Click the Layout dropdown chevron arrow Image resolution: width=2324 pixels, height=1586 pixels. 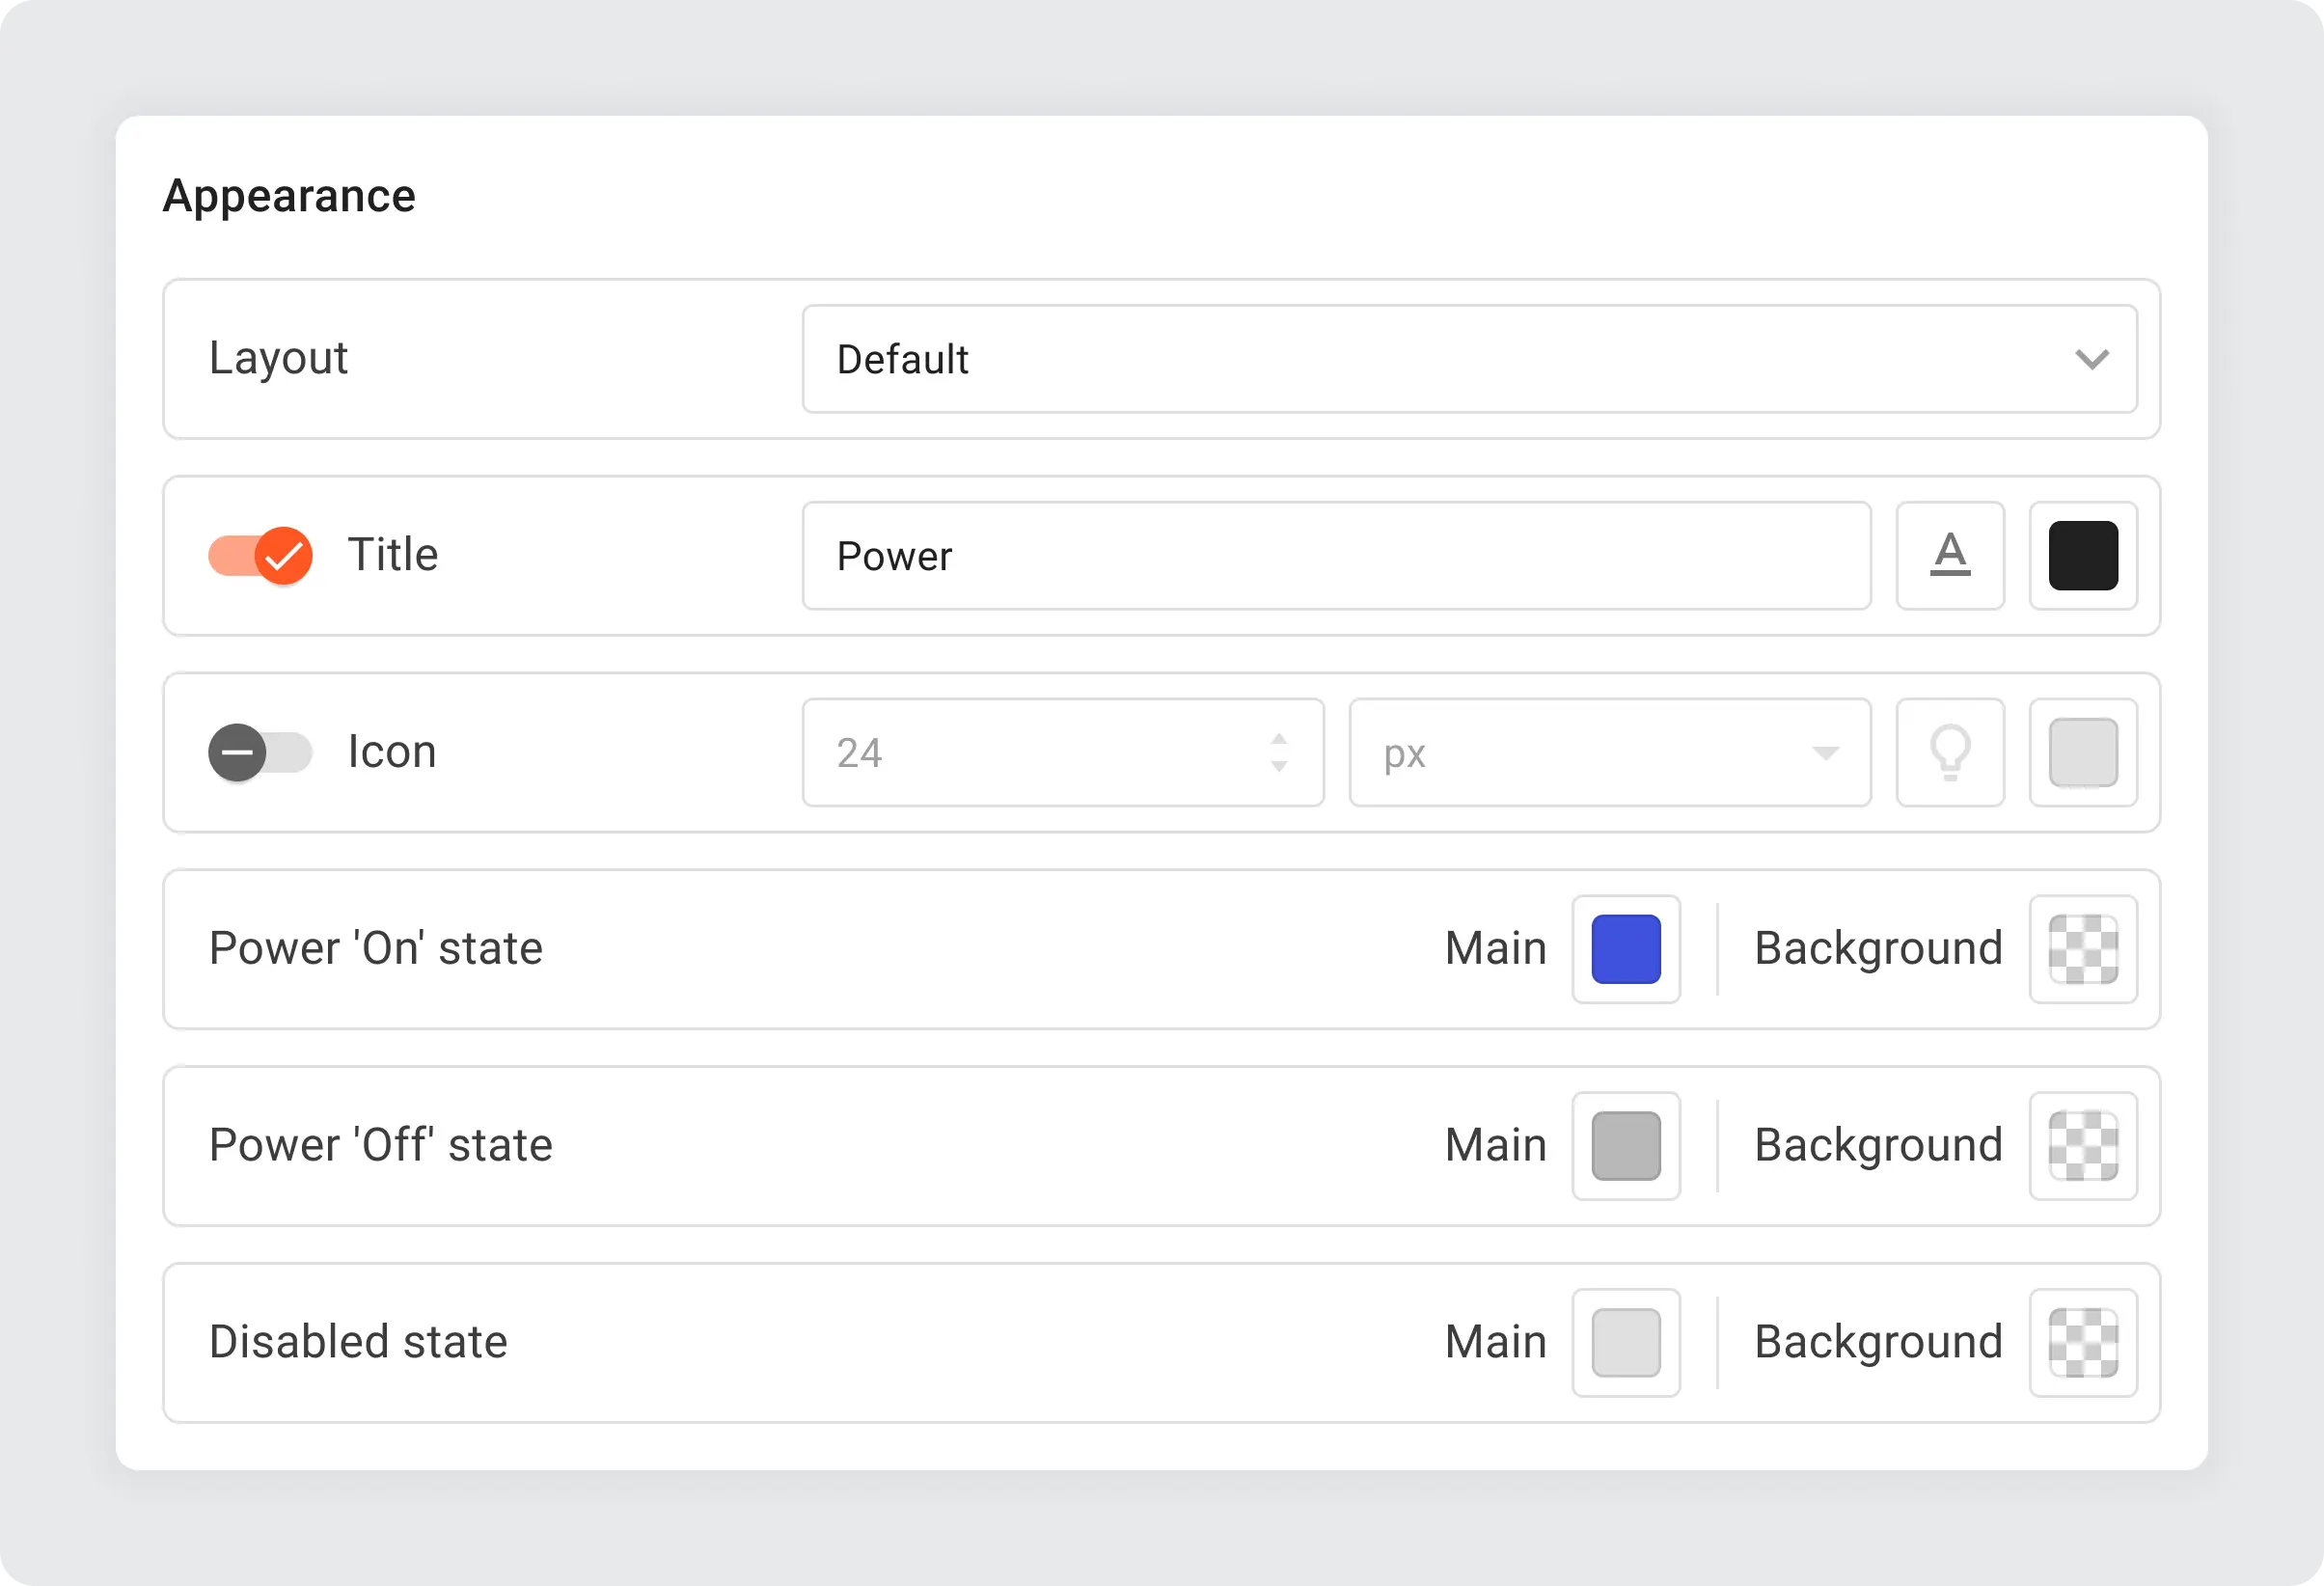(x=2091, y=359)
